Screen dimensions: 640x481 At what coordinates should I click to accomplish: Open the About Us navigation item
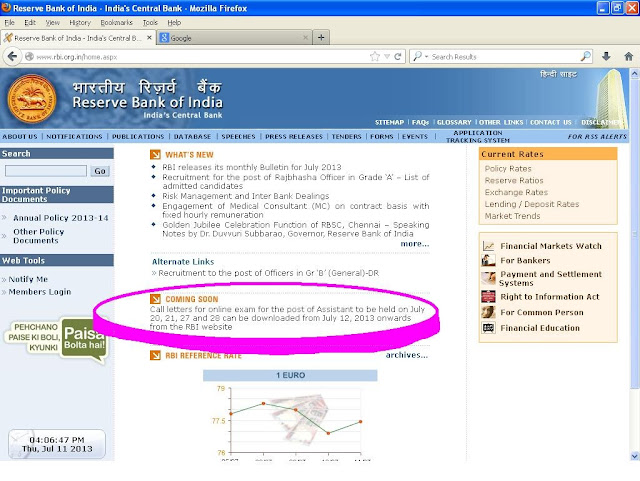click(20, 136)
